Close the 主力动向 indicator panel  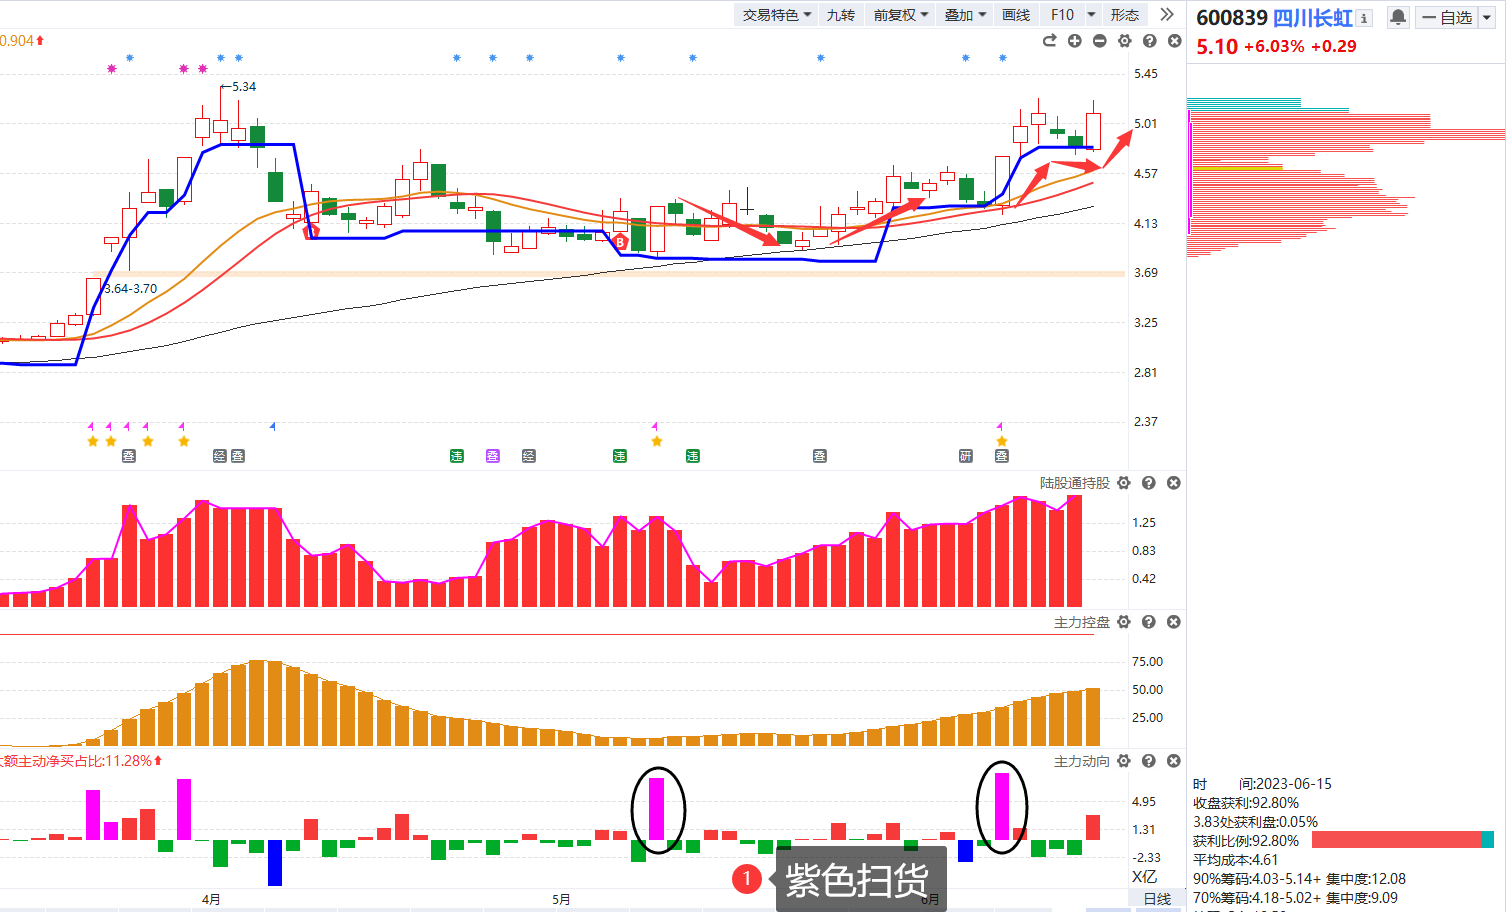1174,761
